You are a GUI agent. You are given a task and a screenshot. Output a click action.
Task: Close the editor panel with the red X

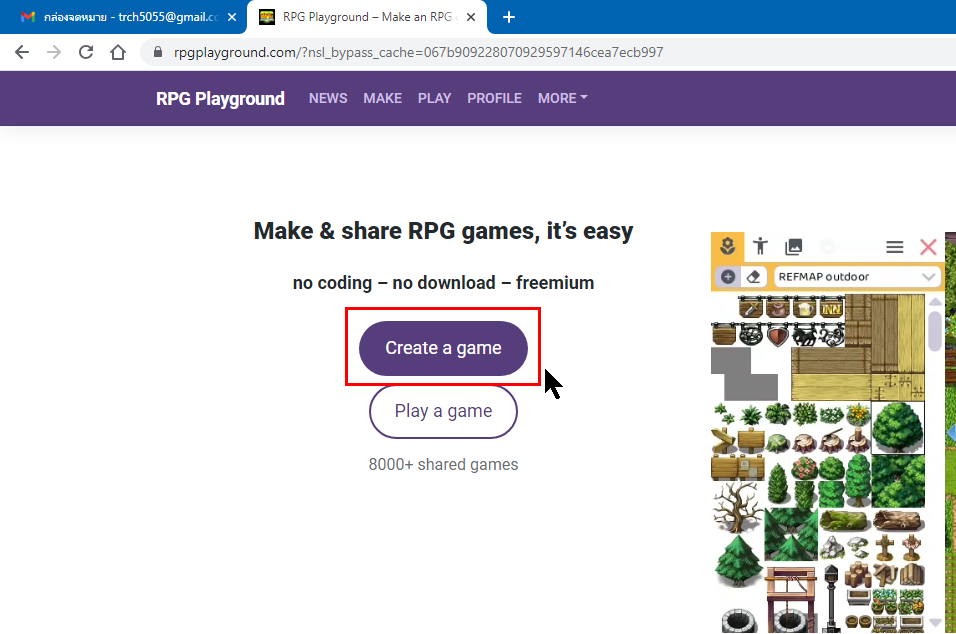928,247
